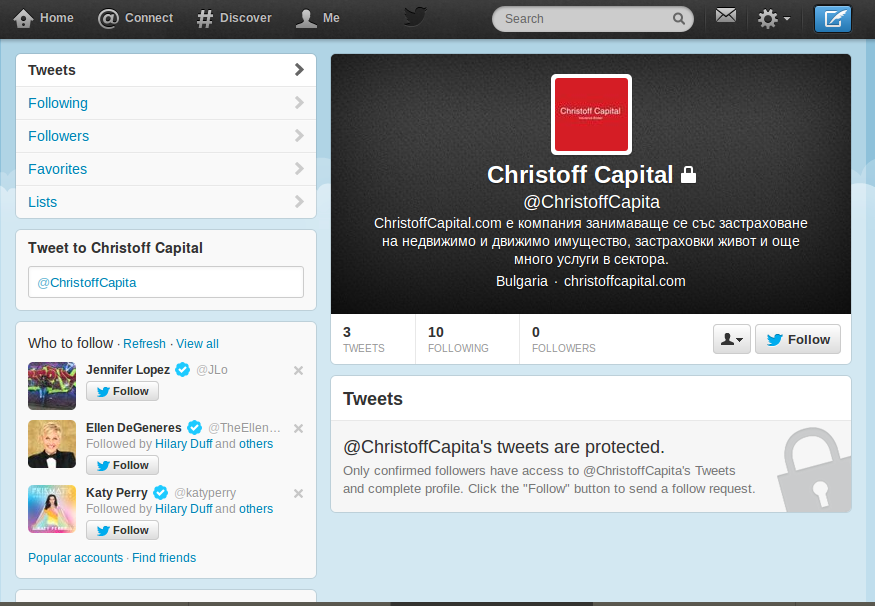Open the Lists section
This screenshot has width=875, height=606.
(x=166, y=202)
